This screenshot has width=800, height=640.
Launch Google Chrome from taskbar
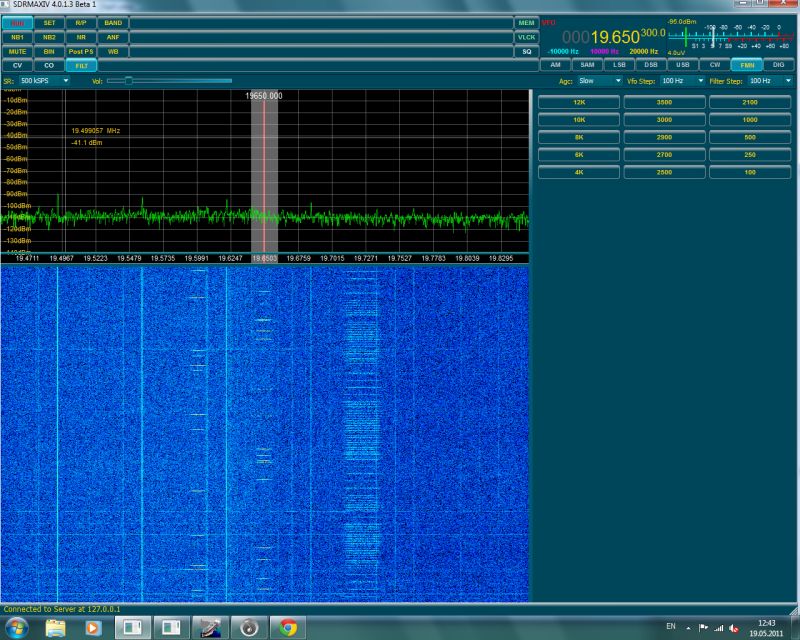[x=288, y=627]
